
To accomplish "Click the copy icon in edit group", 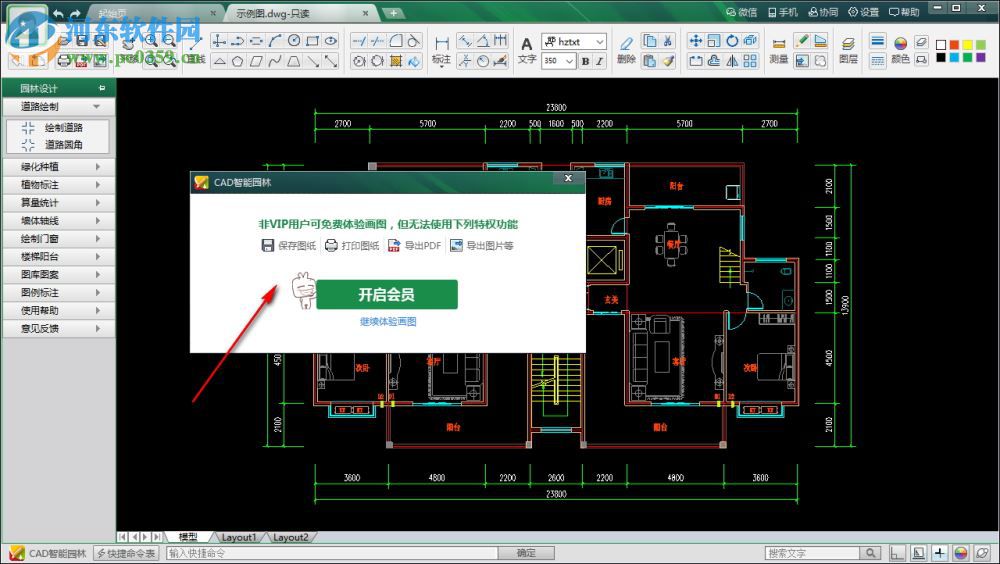I will click(650, 41).
